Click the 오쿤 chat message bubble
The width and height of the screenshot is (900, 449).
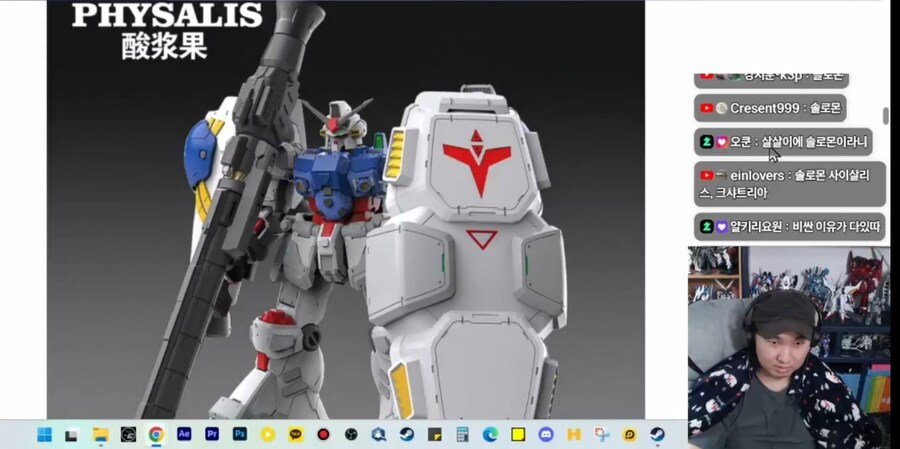[783, 142]
